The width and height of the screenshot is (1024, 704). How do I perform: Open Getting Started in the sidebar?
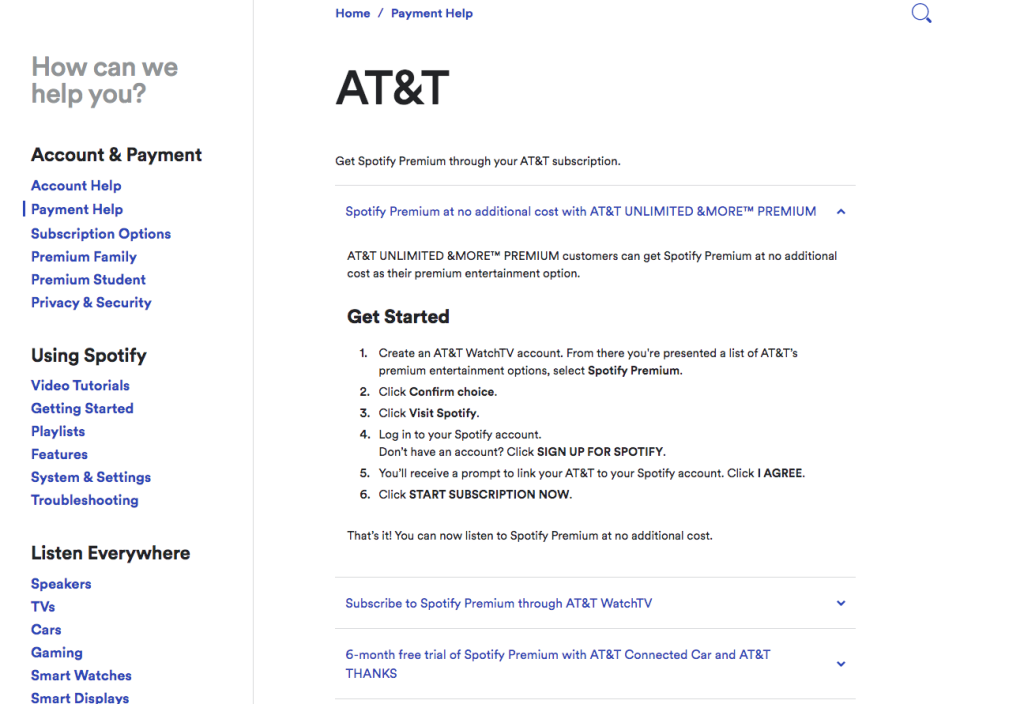pos(82,408)
